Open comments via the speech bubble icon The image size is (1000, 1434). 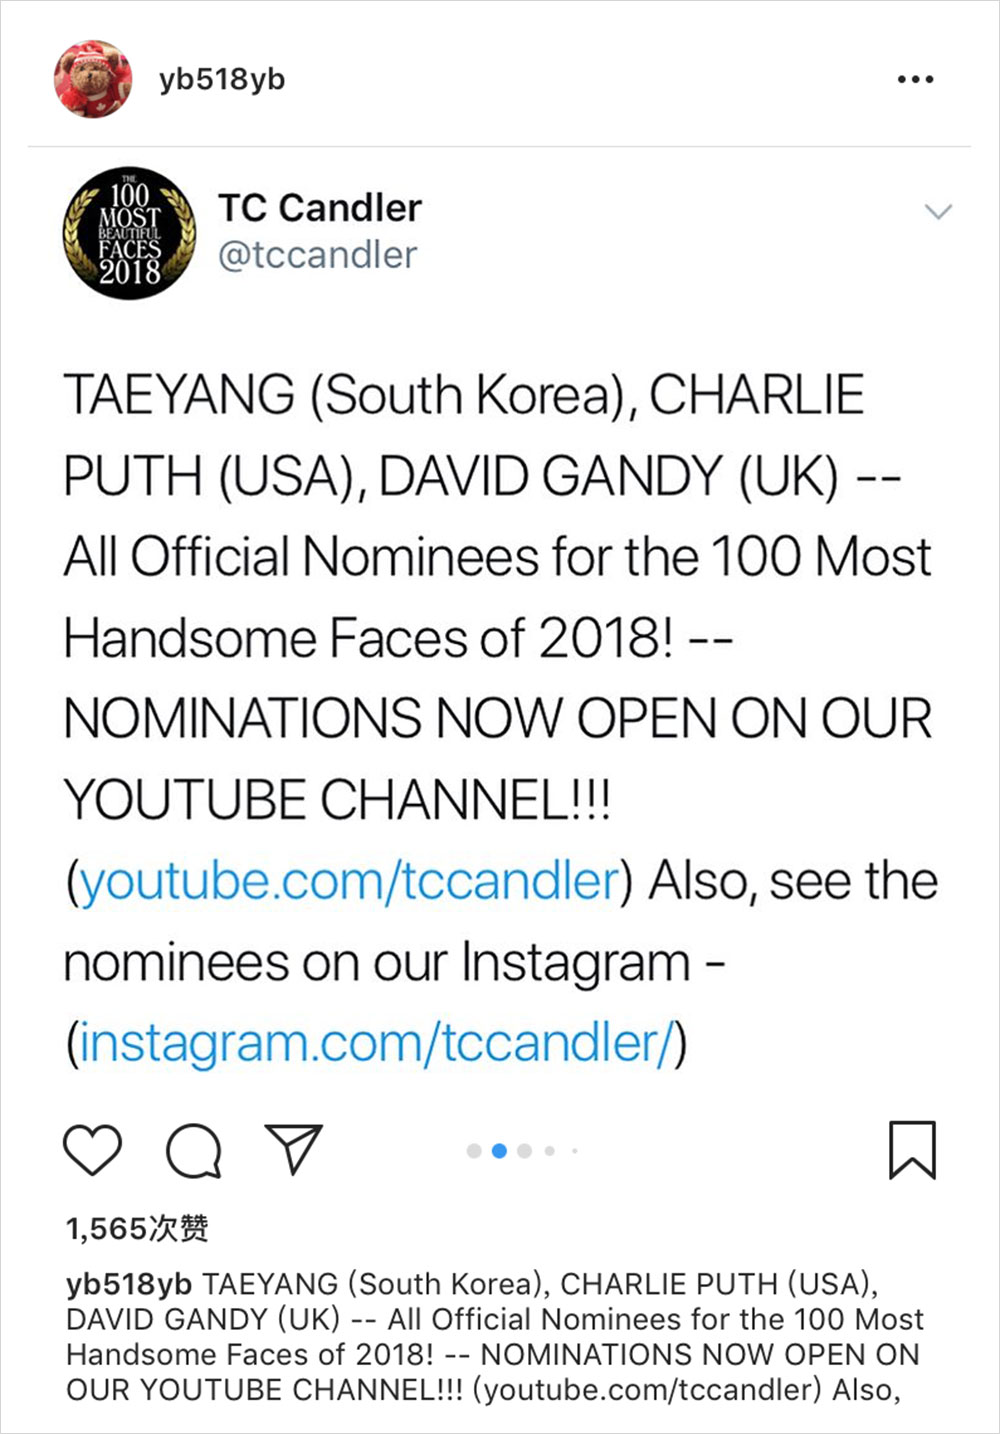[193, 1151]
